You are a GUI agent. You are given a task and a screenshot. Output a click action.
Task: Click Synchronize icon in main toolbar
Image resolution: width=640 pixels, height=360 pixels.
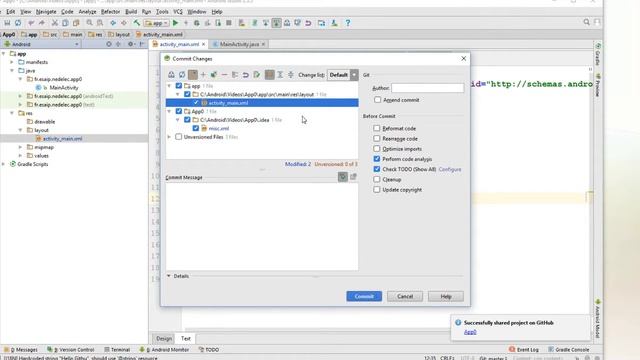[x=18, y=23]
